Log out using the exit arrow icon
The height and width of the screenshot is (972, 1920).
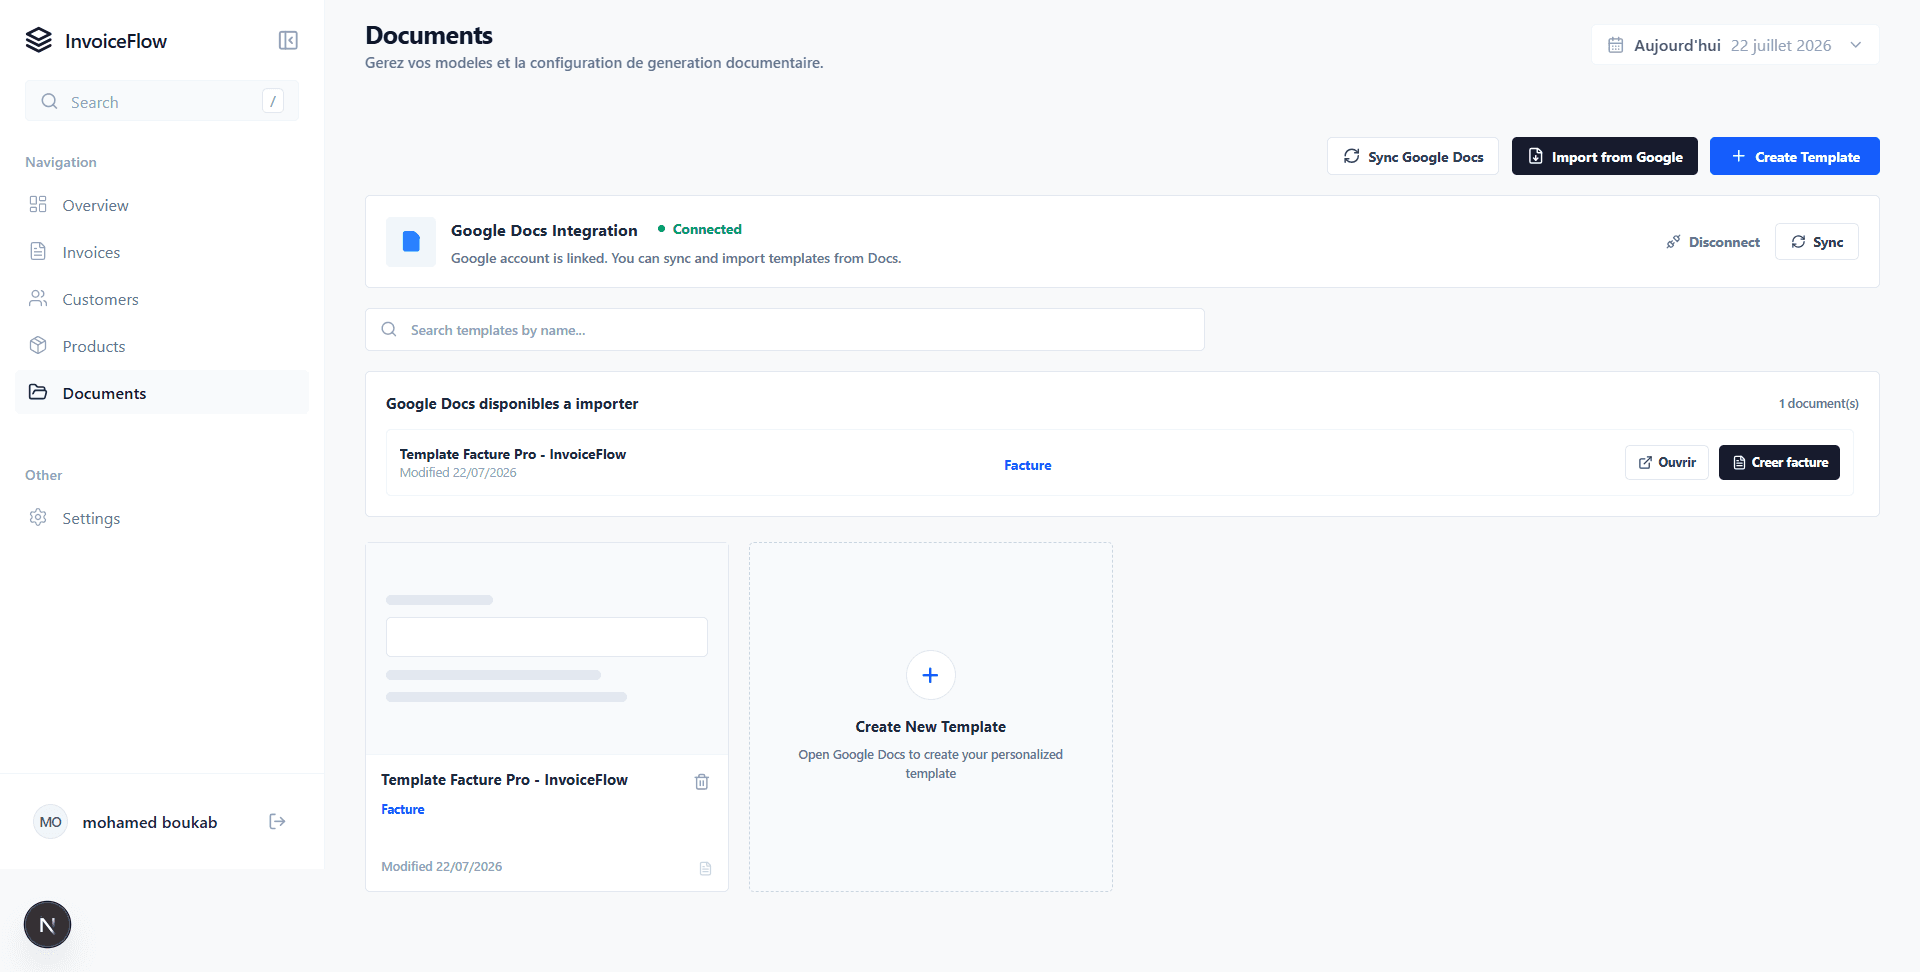click(x=278, y=822)
